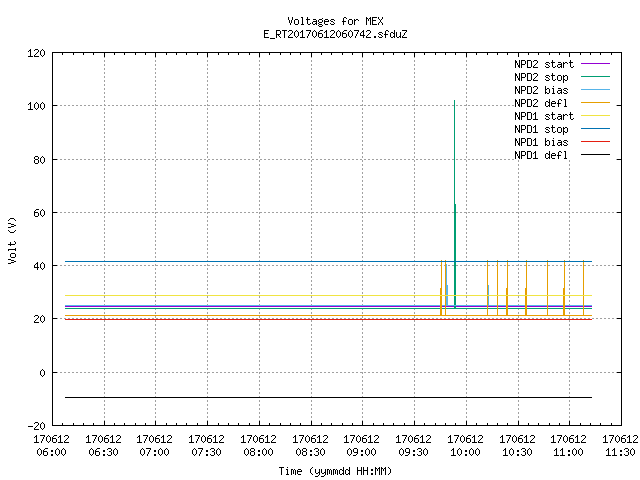
Task: Click the x-axis tick 170612 07:00
Action: (x=154, y=446)
